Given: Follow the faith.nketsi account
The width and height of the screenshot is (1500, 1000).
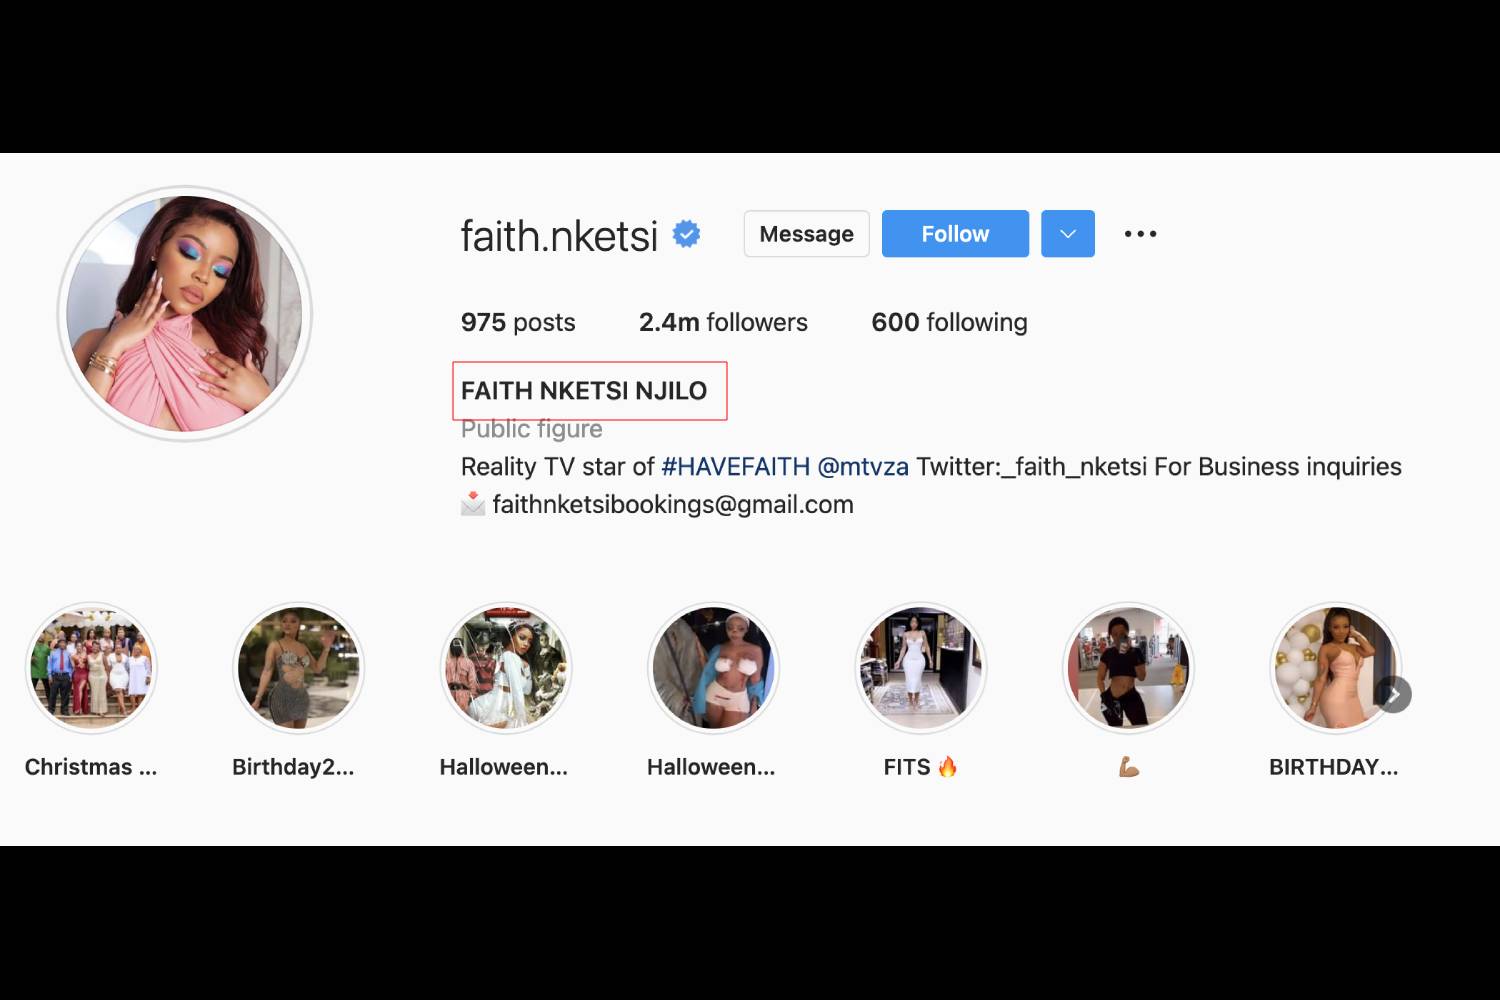Looking at the screenshot, I should coord(955,234).
